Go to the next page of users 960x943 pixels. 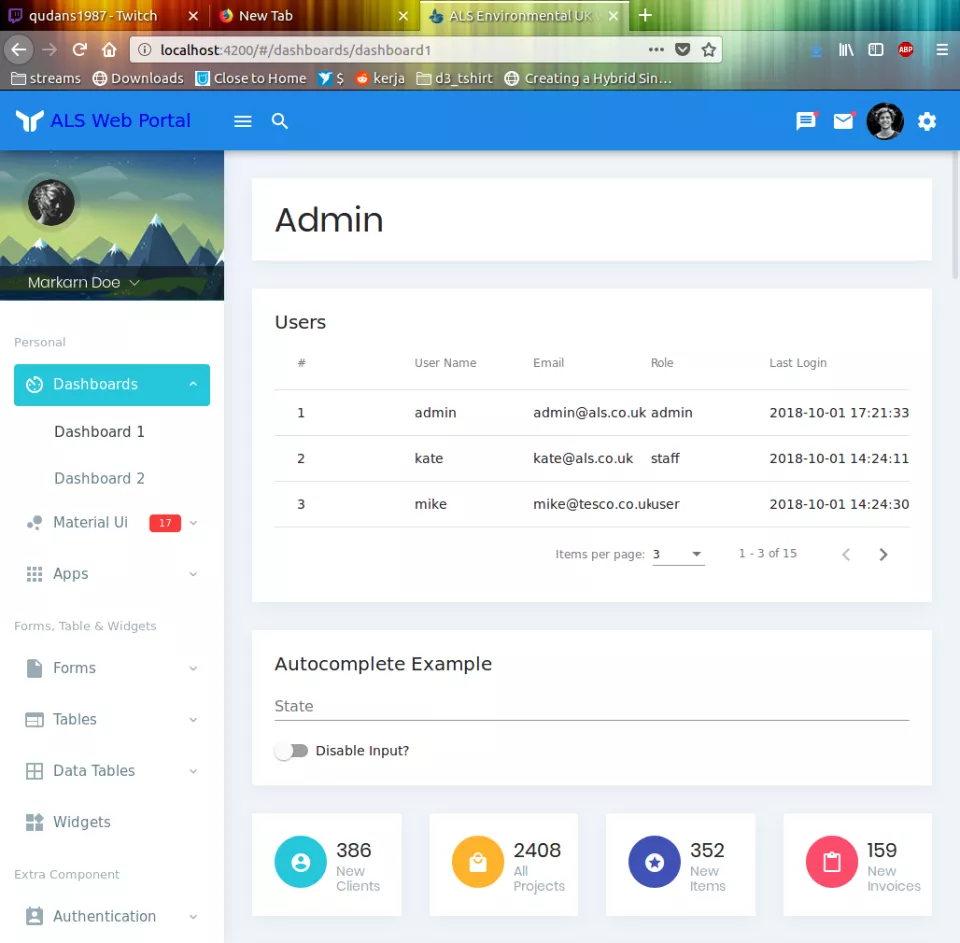pos(883,553)
